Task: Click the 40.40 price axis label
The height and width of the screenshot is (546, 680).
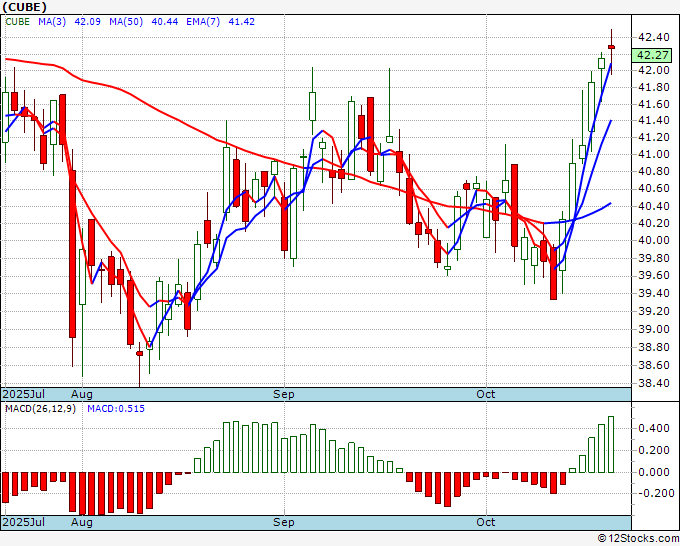Action: 654,206
